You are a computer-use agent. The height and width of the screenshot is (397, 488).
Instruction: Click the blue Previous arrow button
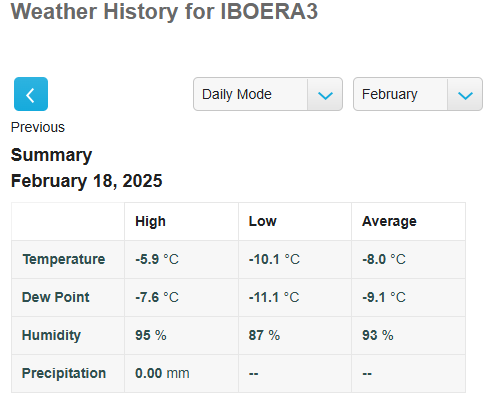31,94
